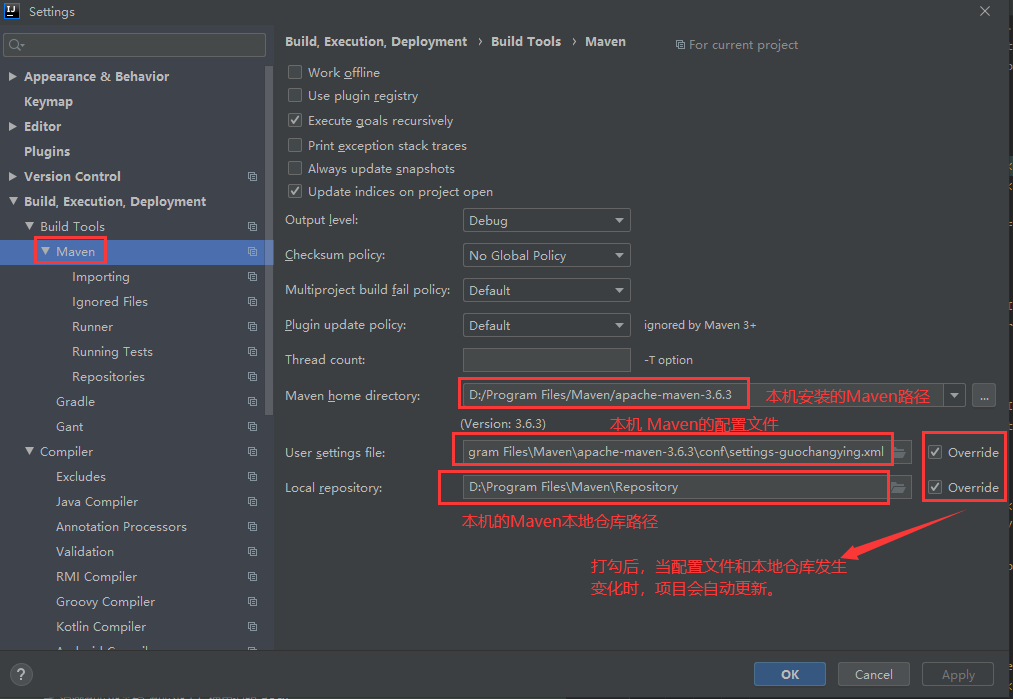Click the '...' browse icon for Maven home directory
The height and width of the screenshot is (699, 1013).
tap(983, 395)
